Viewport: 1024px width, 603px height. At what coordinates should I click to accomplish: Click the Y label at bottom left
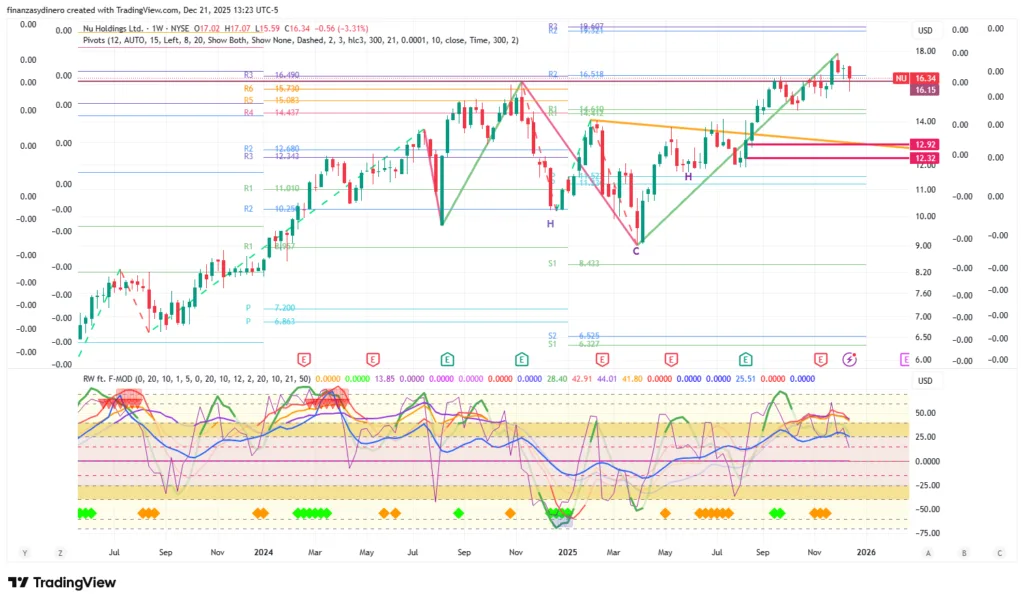point(23,552)
